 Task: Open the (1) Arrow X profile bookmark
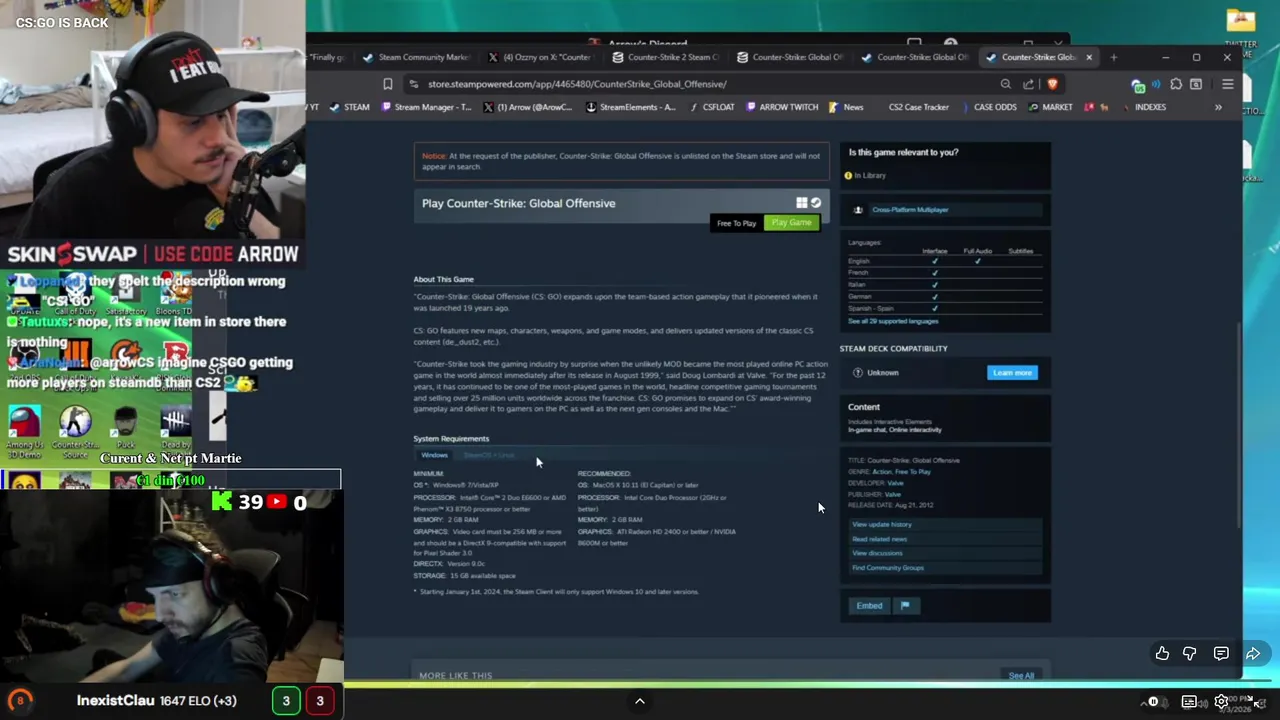tap(527, 107)
